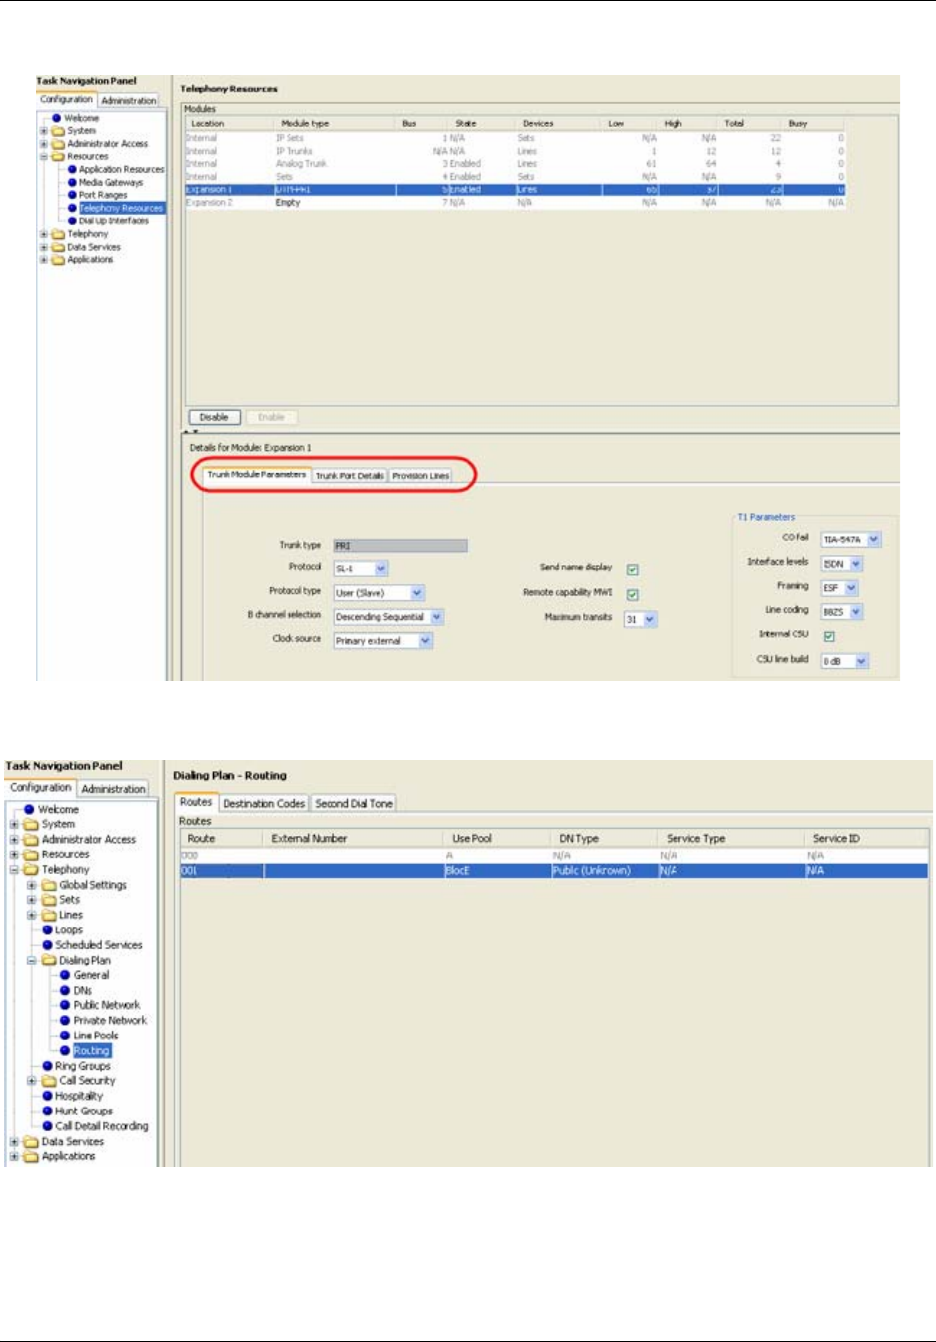936x1342 pixels.
Task: Click the blue bullet icon beside Hospitality
Action: coord(47,1096)
